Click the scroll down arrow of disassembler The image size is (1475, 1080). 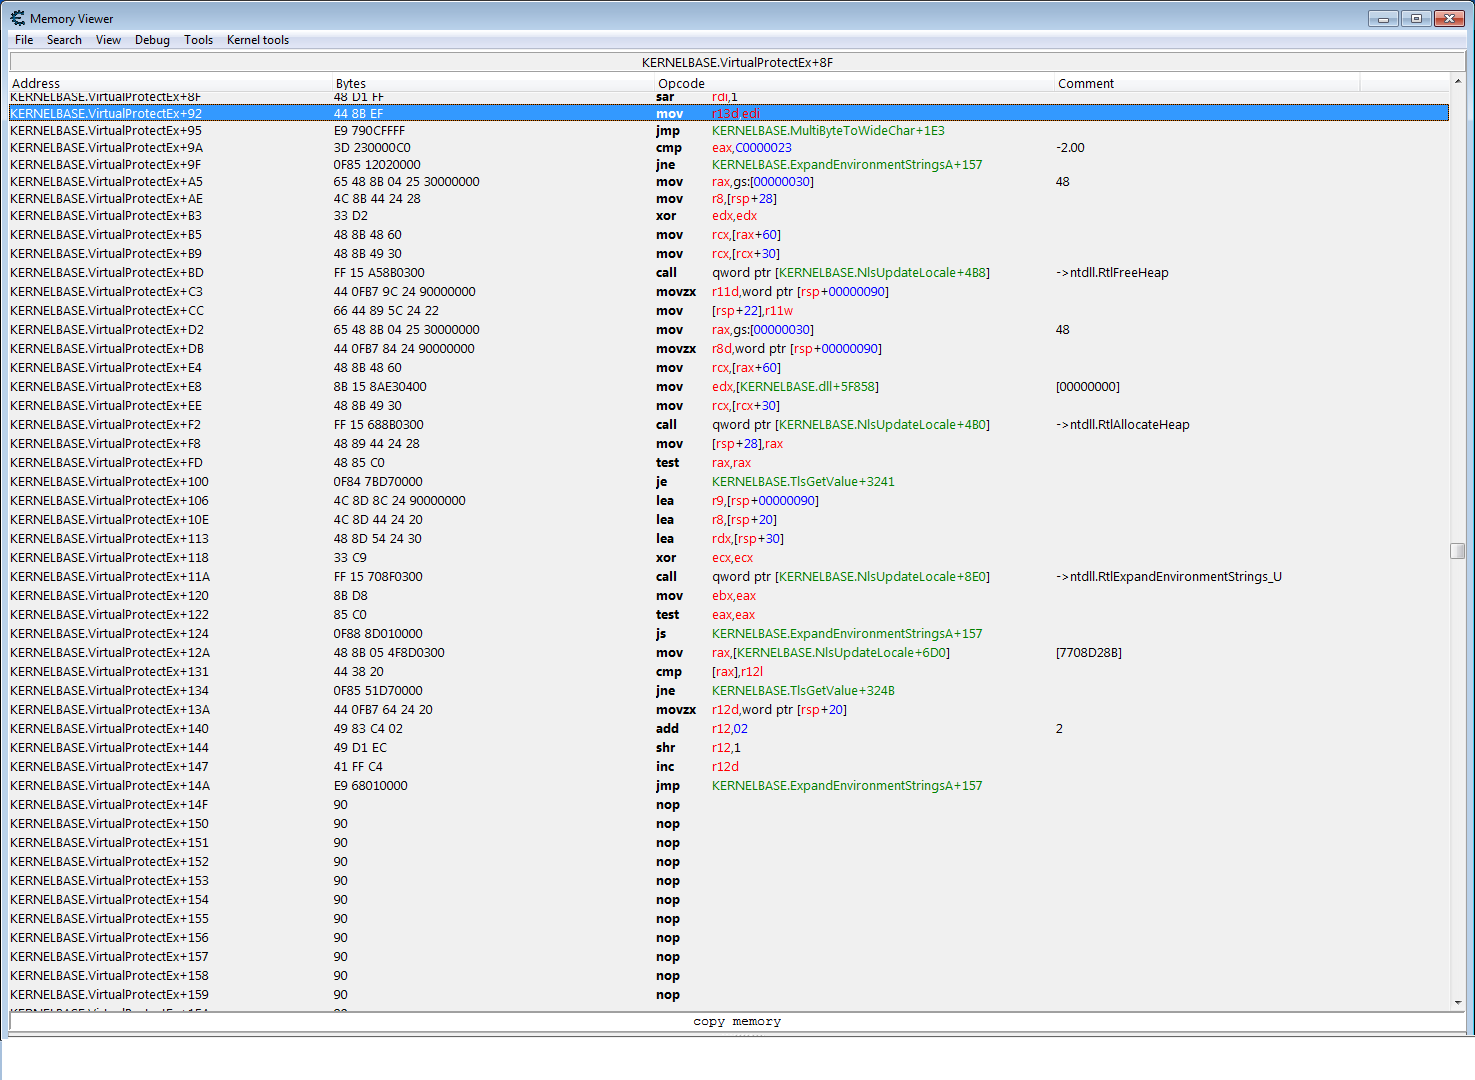point(1457,1002)
